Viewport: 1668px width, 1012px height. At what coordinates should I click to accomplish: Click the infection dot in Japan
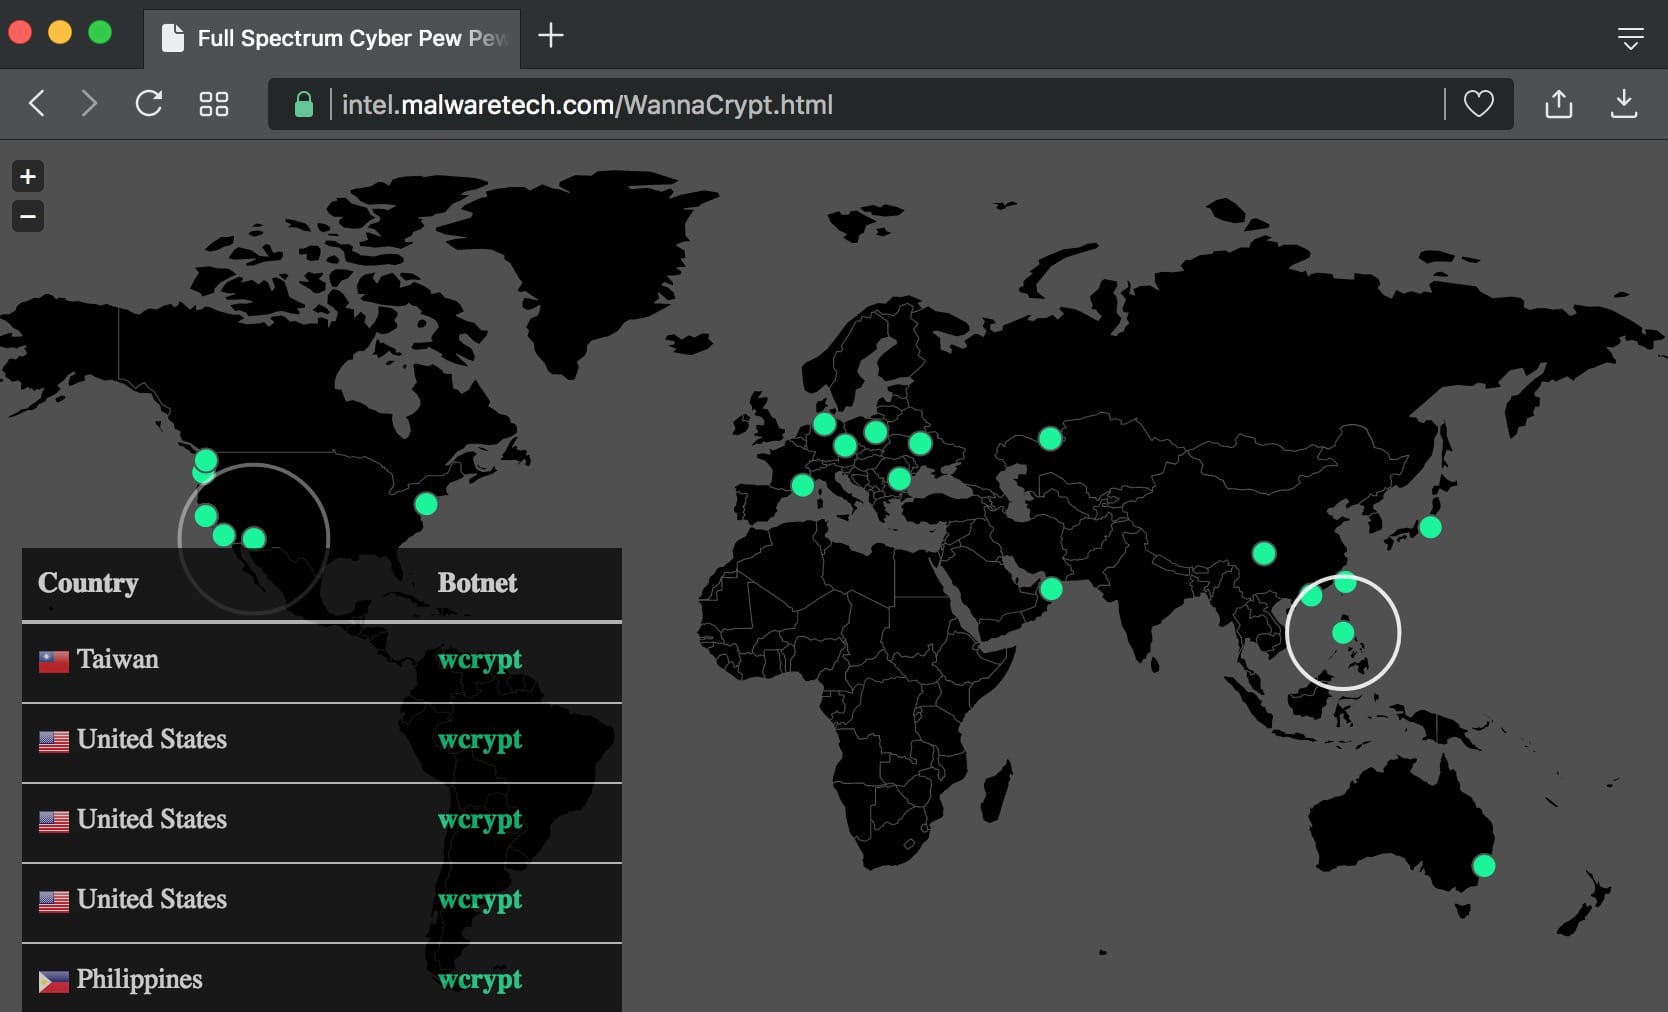tap(1431, 527)
